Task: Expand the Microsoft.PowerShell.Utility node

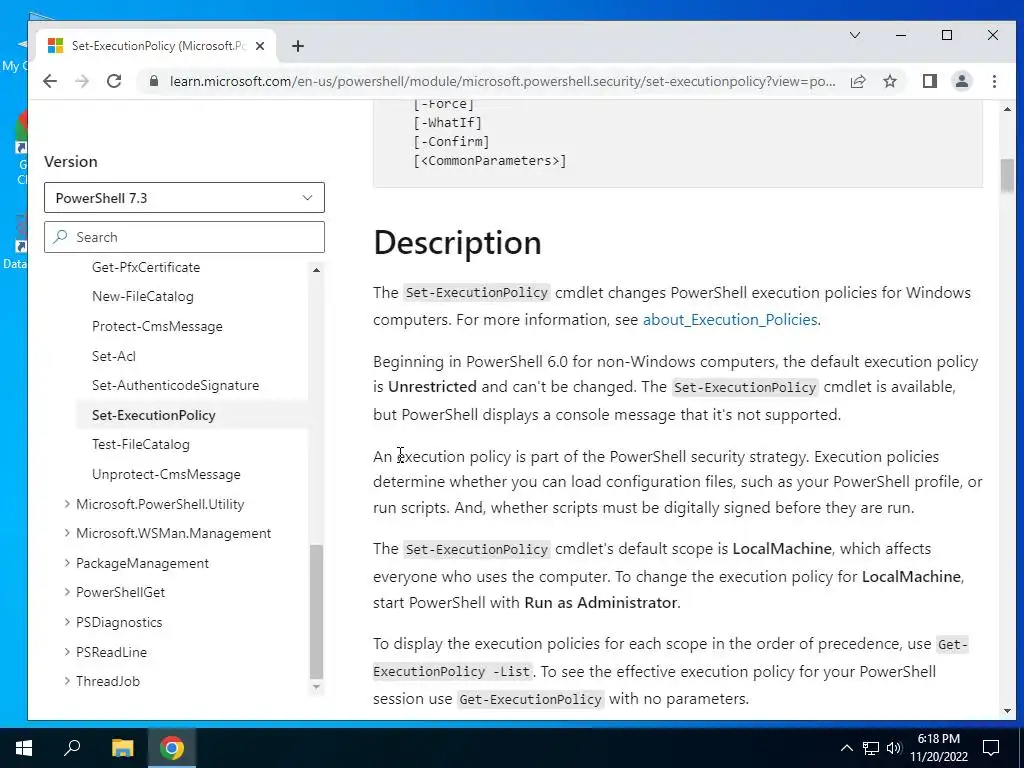Action: pos(67,504)
